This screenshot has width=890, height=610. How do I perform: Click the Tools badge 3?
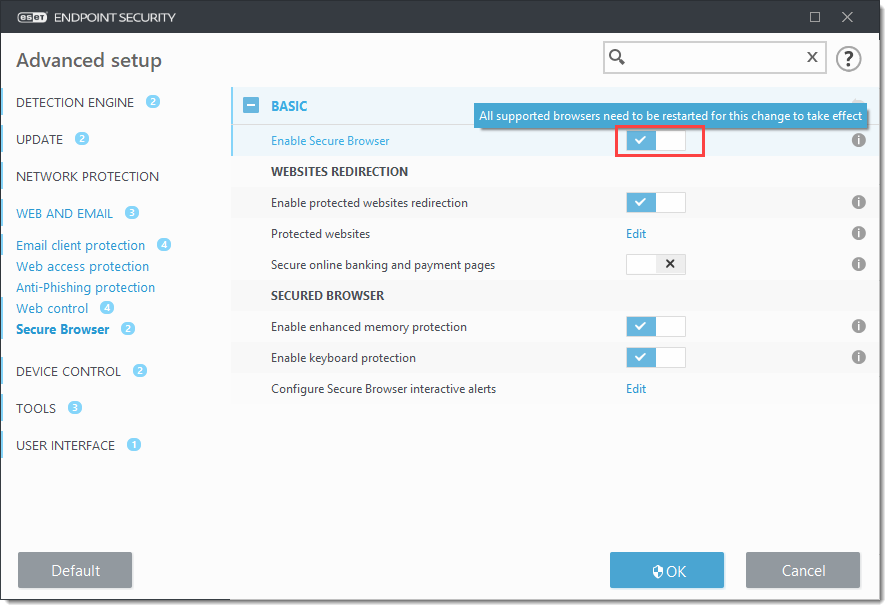click(75, 407)
